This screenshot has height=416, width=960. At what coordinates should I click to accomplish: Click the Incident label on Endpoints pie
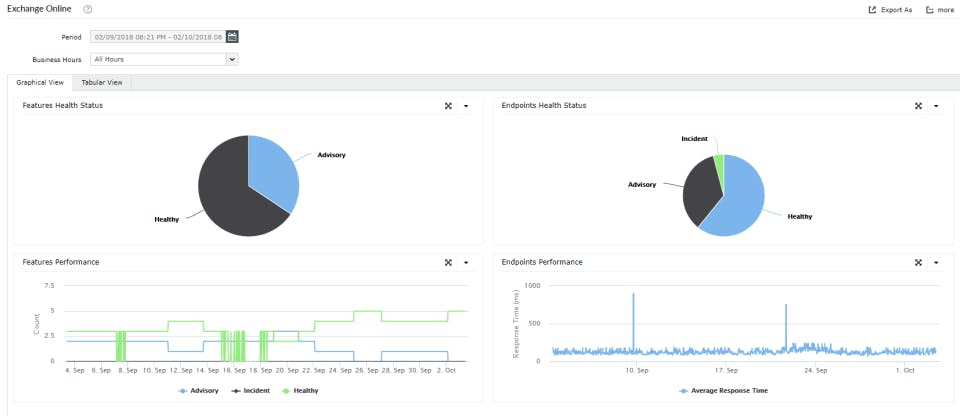pyautogui.click(x=694, y=139)
